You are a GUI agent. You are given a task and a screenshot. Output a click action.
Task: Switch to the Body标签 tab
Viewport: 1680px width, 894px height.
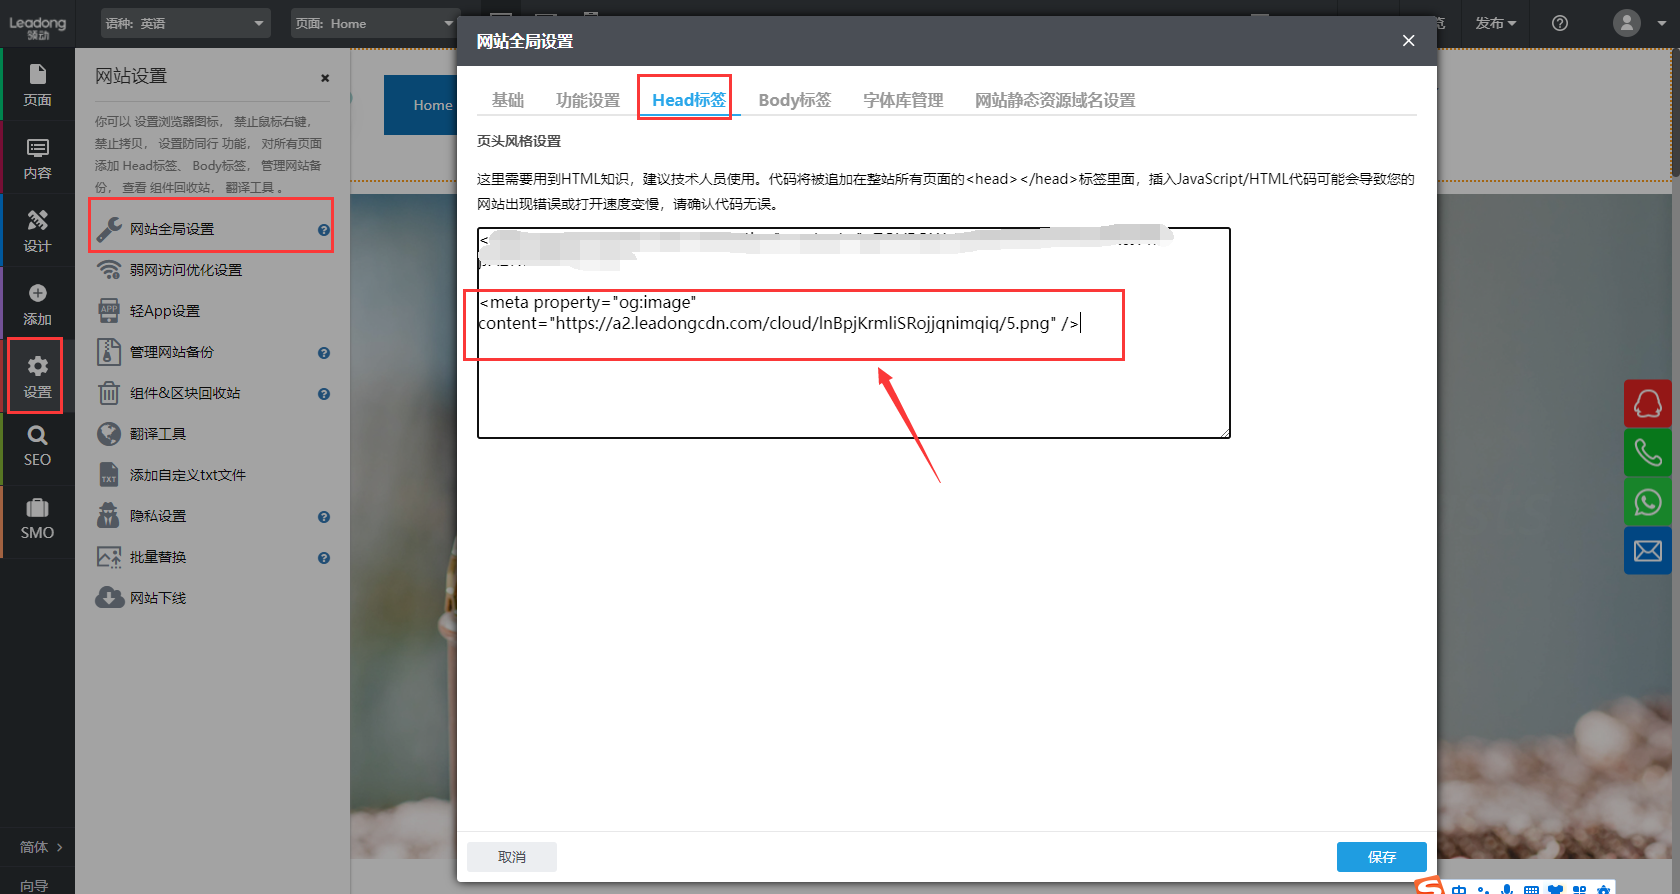click(794, 100)
